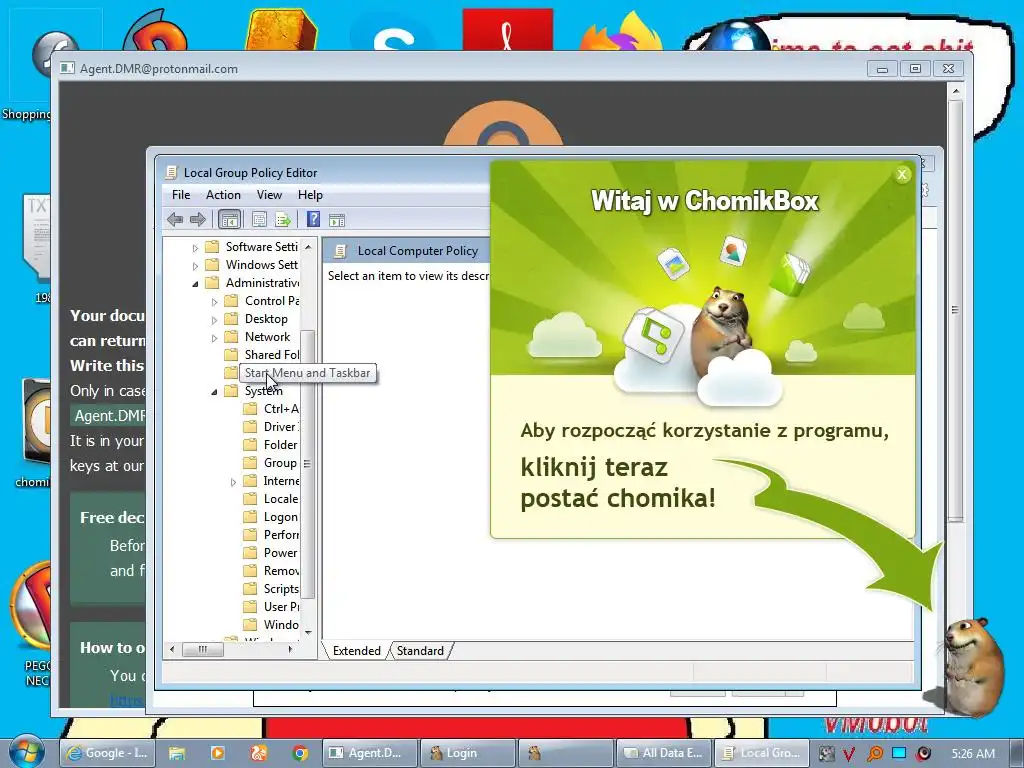The image size is (1024, 768).
Task: Select the Ctrl+Alt+Del folder under System
Action: click(x=281, y=409)
